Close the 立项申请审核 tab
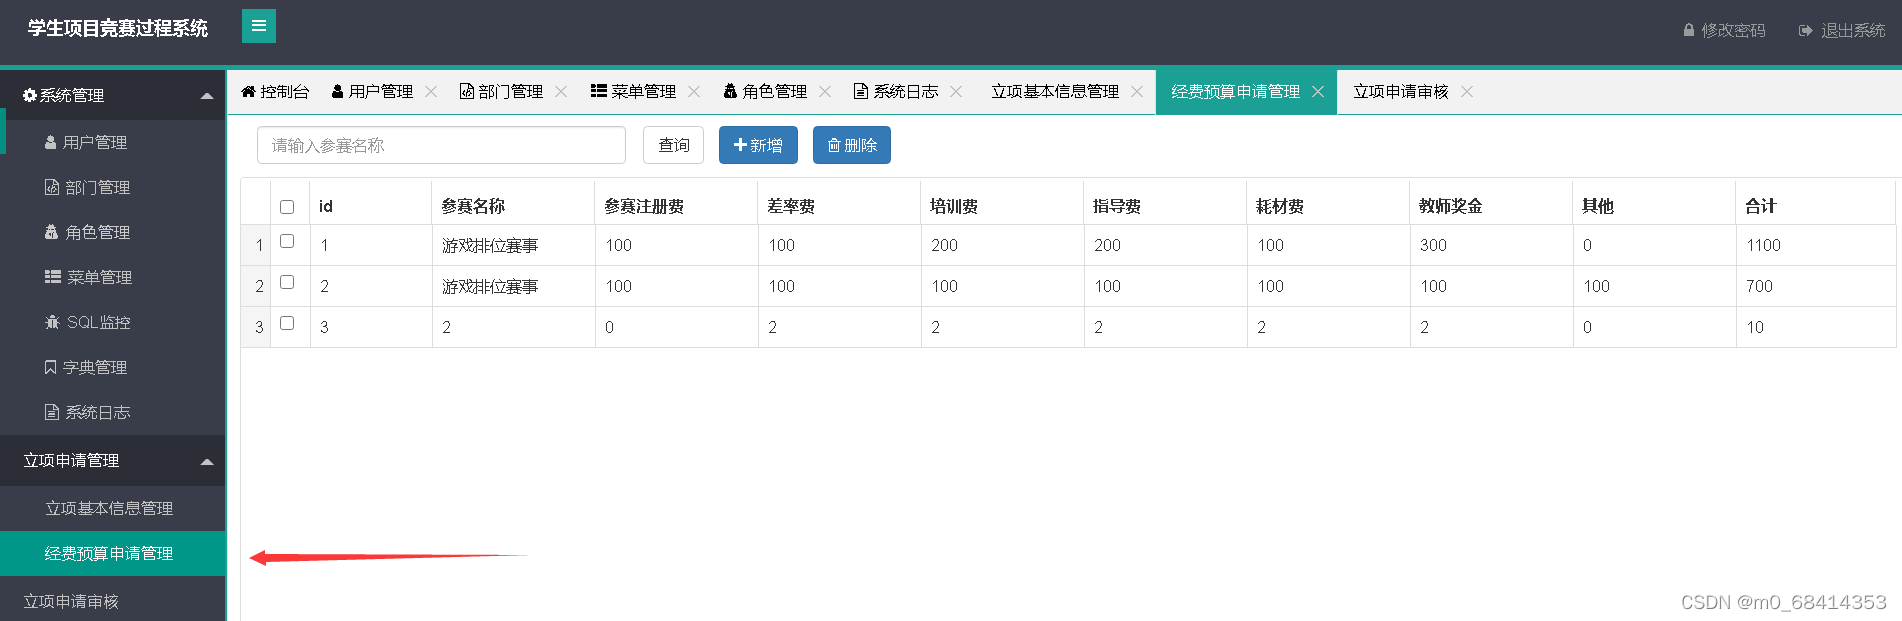The height and width of the screenshot is (621, 1902). [1467, 91]
